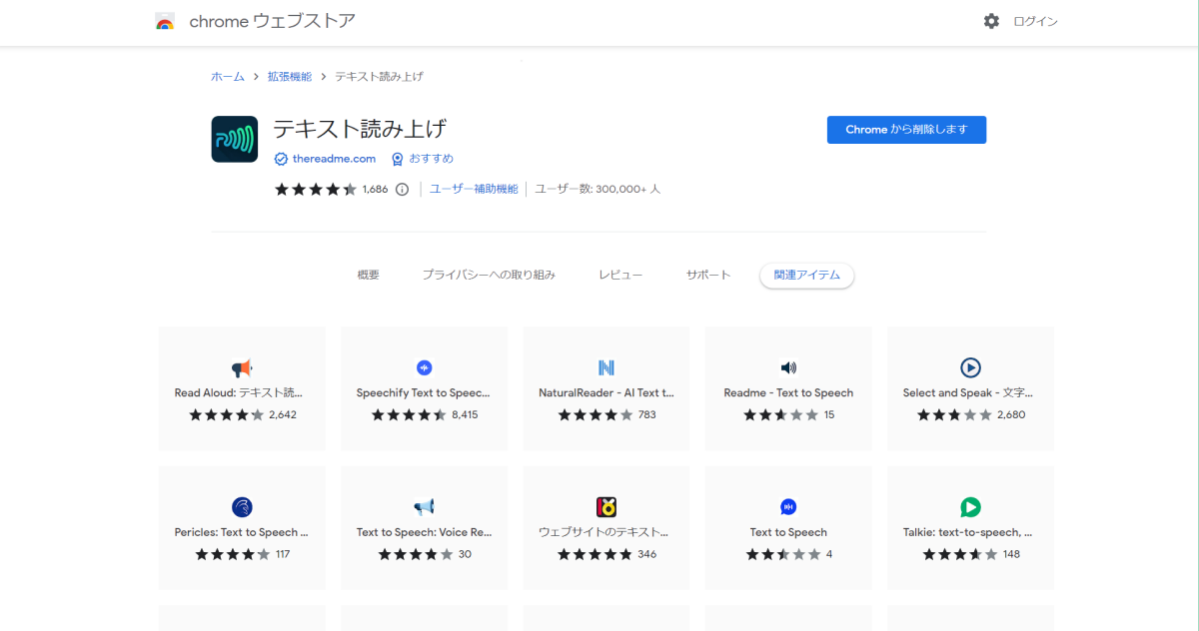The height and width of the screenshot is (631, 1199).
Task: Click the verified badge next to thereadme.com
Action: [281, 159]
